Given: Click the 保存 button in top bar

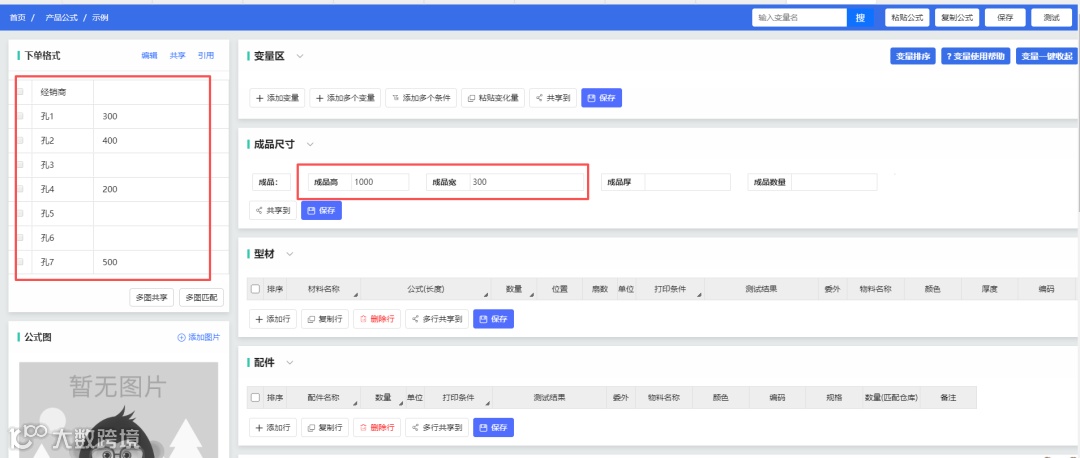Looking at the screenshot, I should tap(1005, 18).
